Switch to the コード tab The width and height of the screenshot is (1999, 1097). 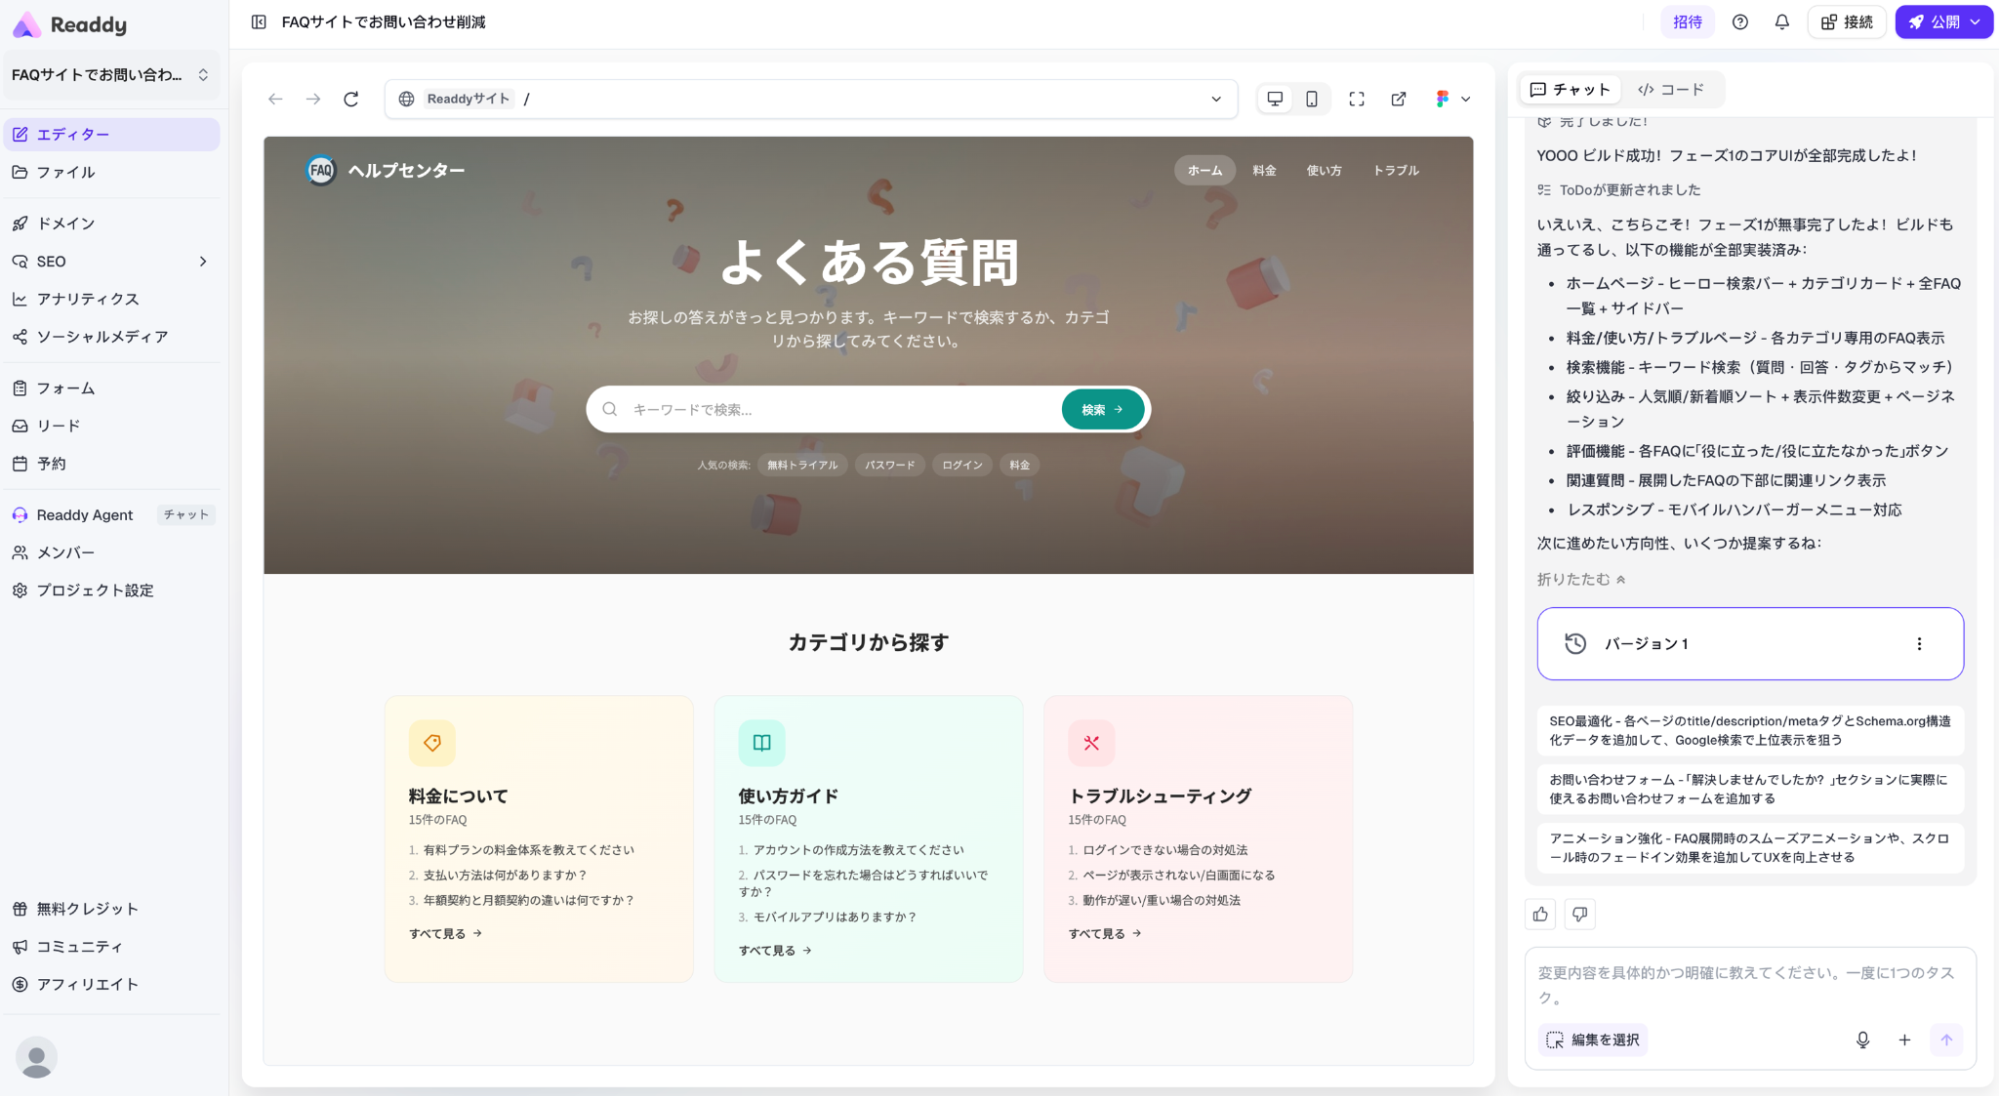[x=1670, y=90]
